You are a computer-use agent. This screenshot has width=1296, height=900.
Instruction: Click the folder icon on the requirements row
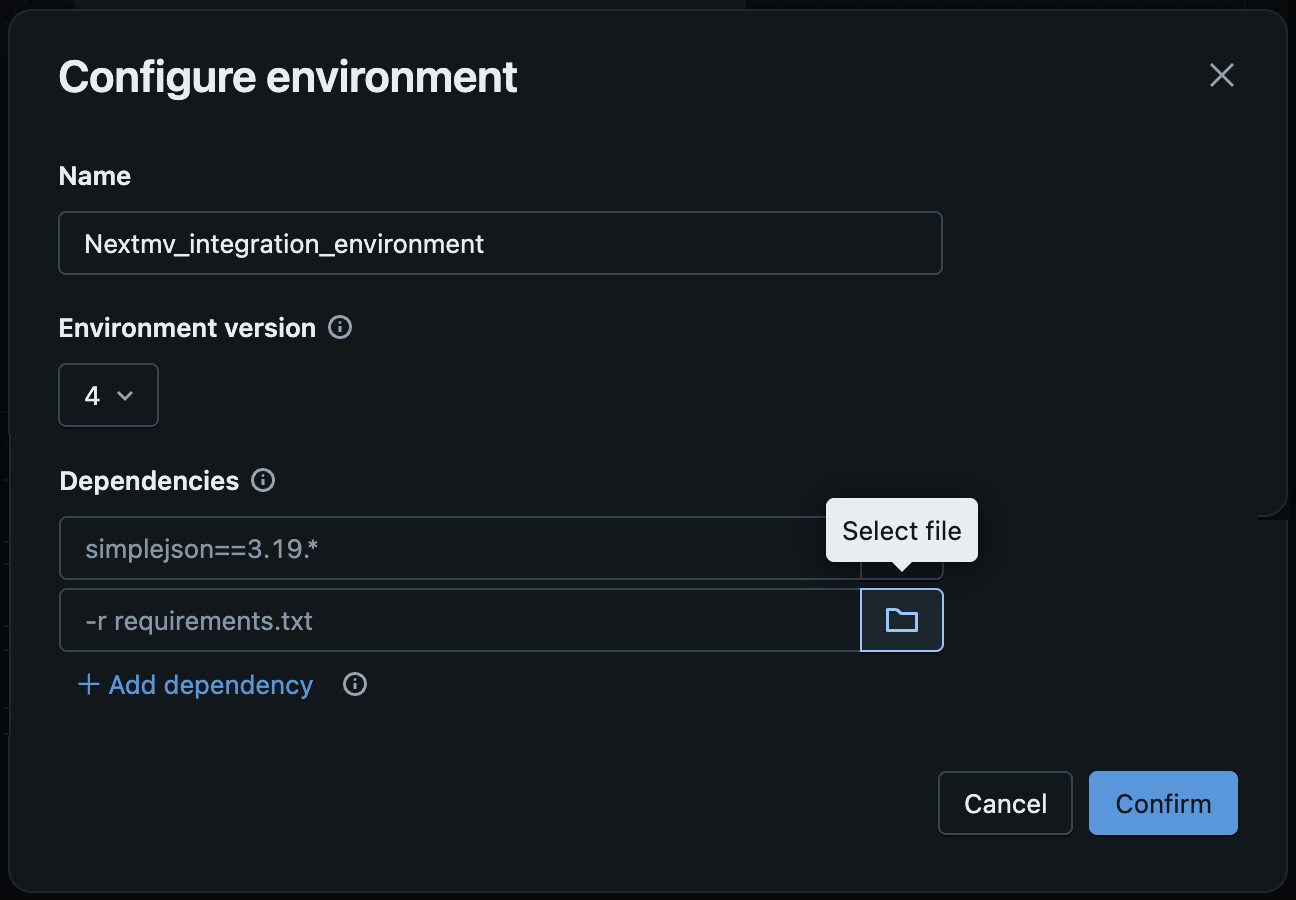[901, 620]
